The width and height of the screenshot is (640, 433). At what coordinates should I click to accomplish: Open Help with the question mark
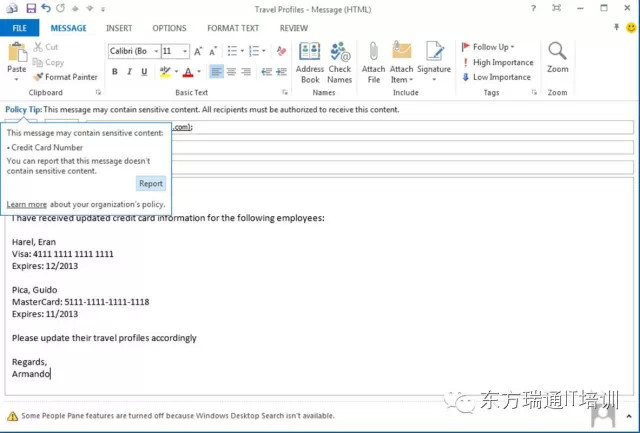pos(533,8)
